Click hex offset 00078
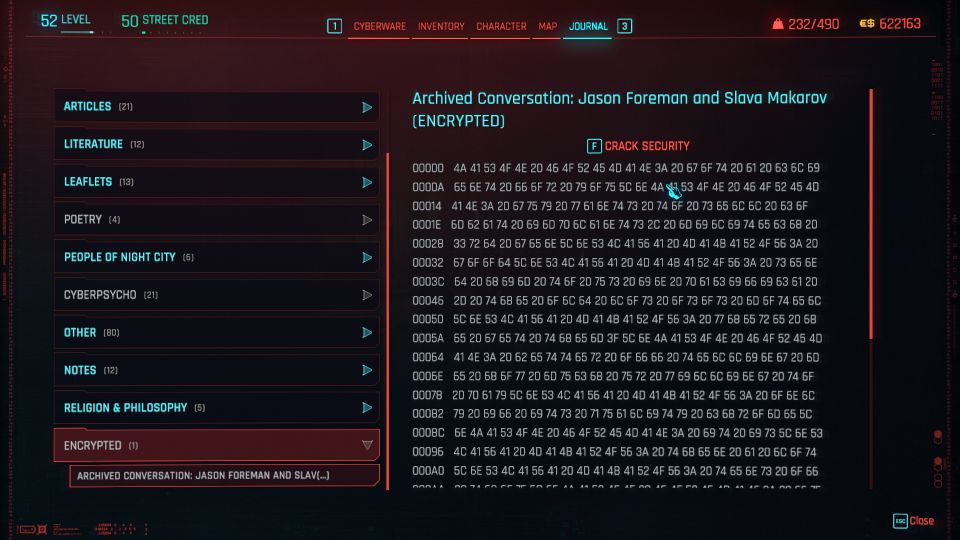Image resolution: width=960 pixels, height=540 pixels. [427, 396]
